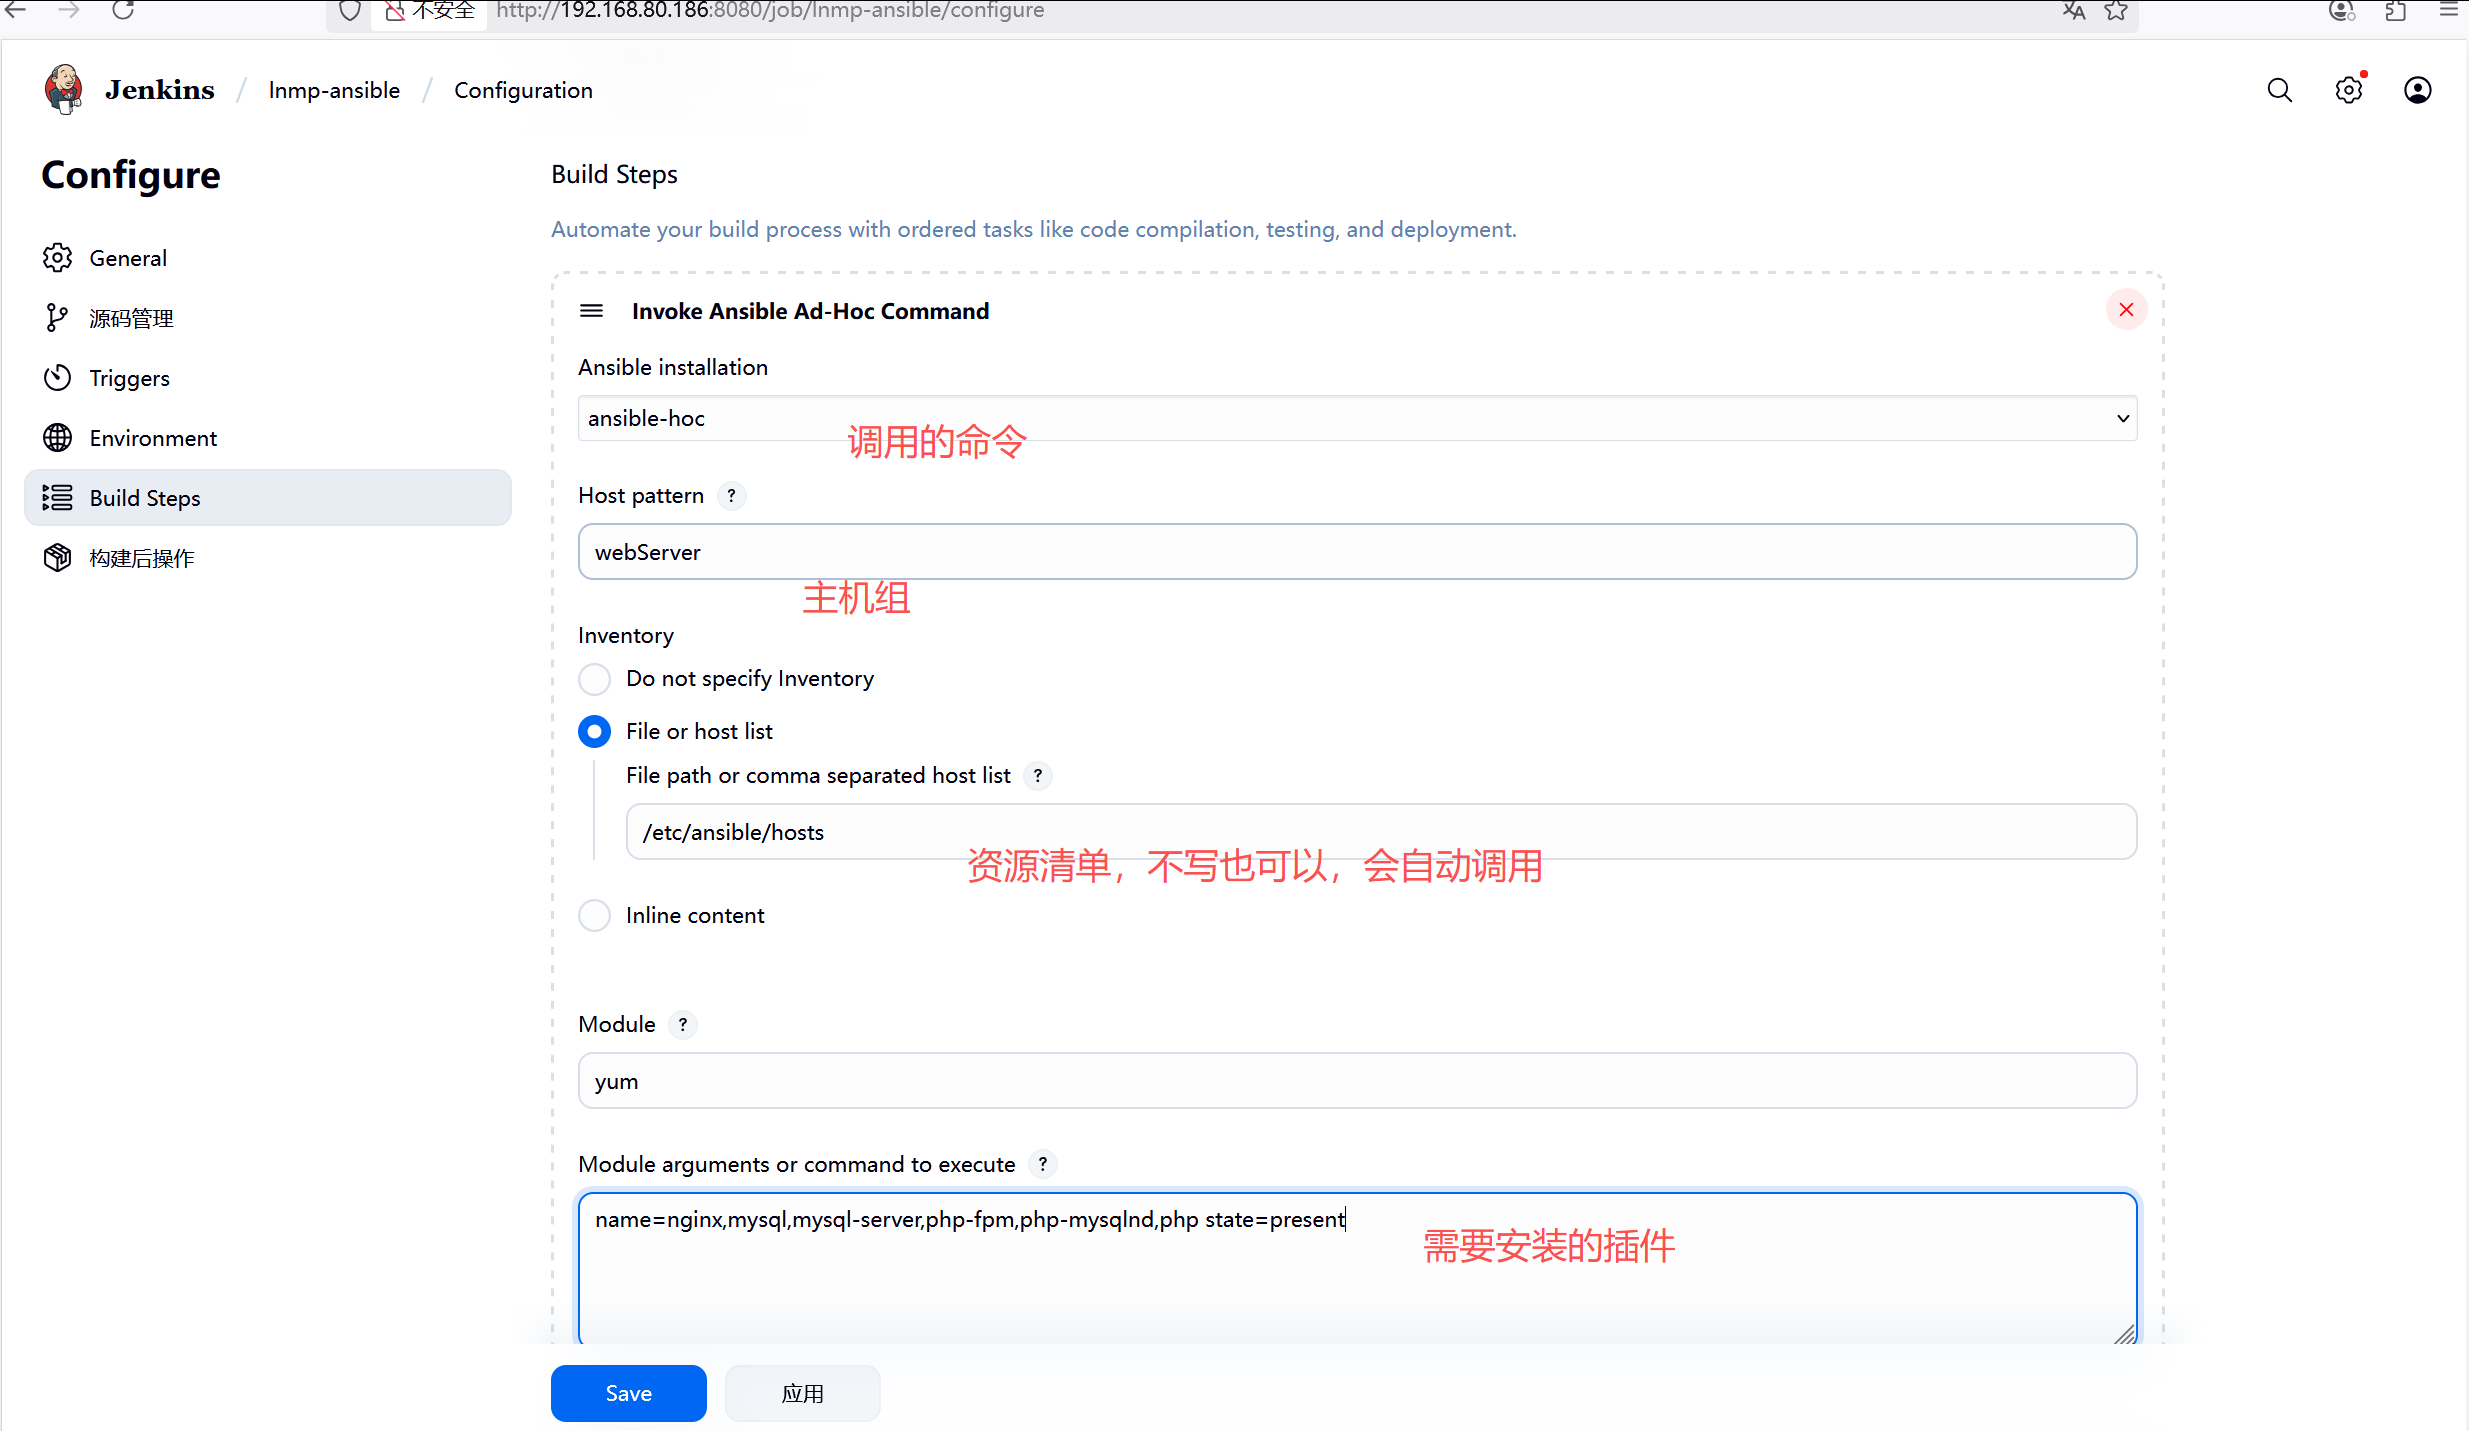The image size is (2469, 1431).
Task: Select Inline content radio option
Action: coord(594,916)
